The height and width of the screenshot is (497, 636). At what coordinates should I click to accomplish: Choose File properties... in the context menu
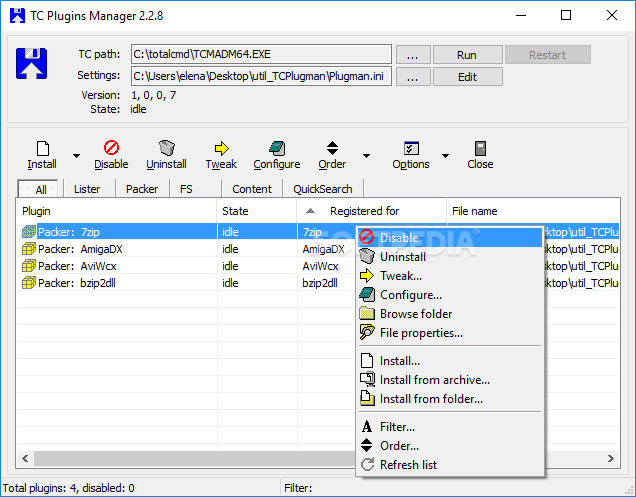click(450, 333)
